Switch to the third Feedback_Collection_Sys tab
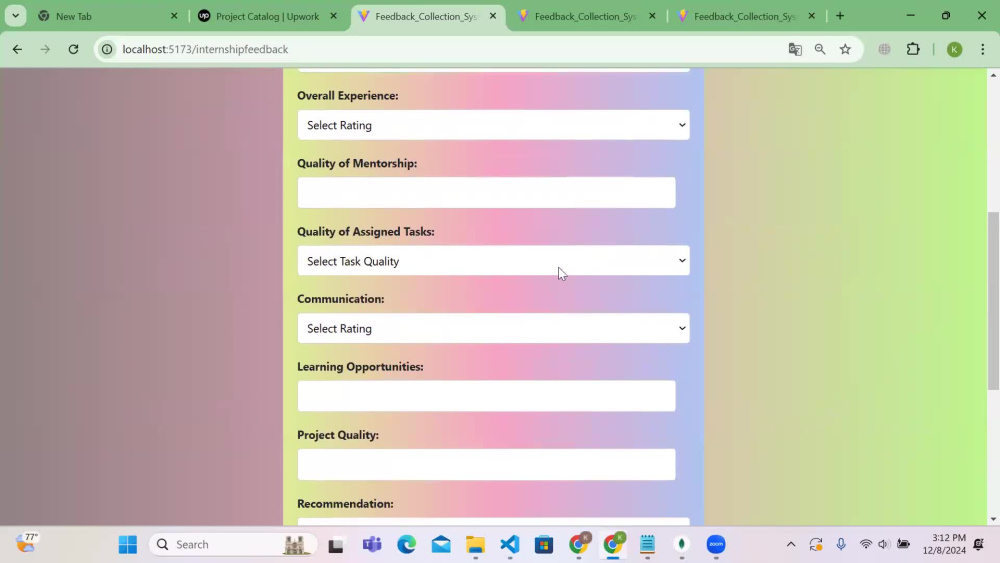This screenshot has width=1000, height=563. point(745,17)
